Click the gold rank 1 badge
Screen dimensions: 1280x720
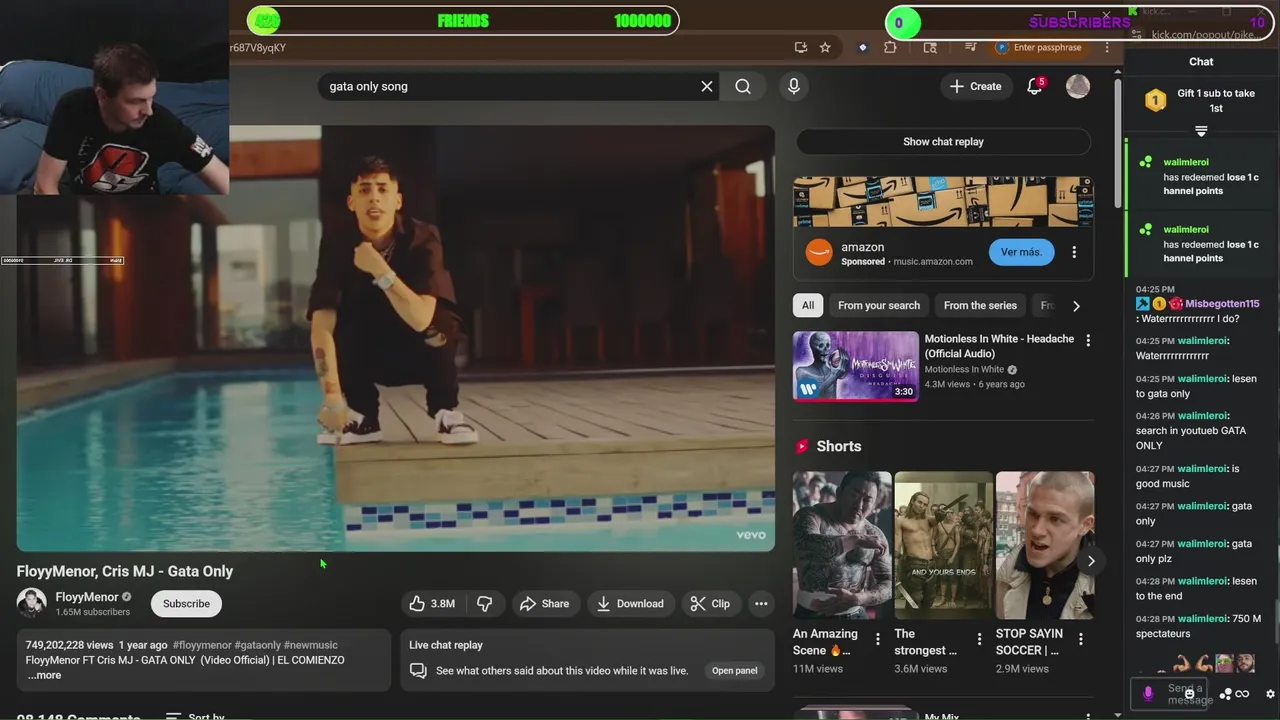pos(1155,100)
